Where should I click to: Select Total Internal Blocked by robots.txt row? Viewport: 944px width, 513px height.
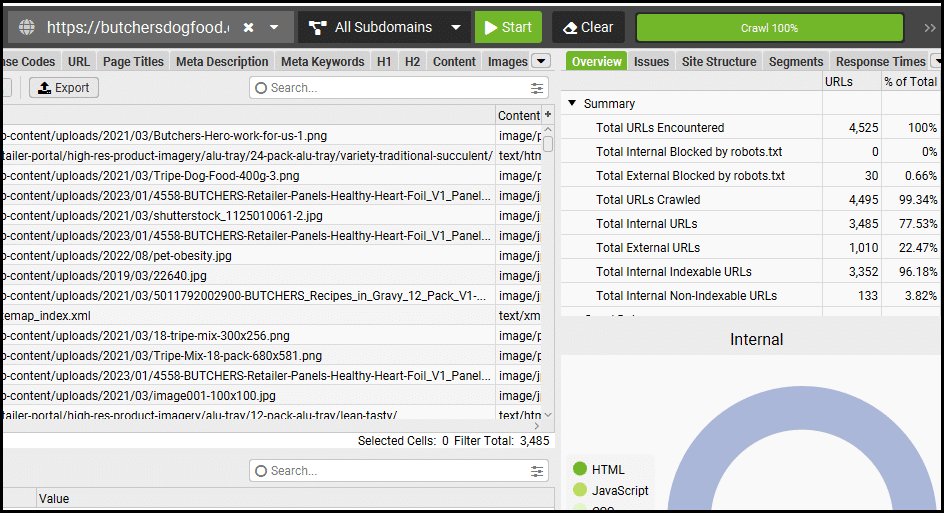750,152
